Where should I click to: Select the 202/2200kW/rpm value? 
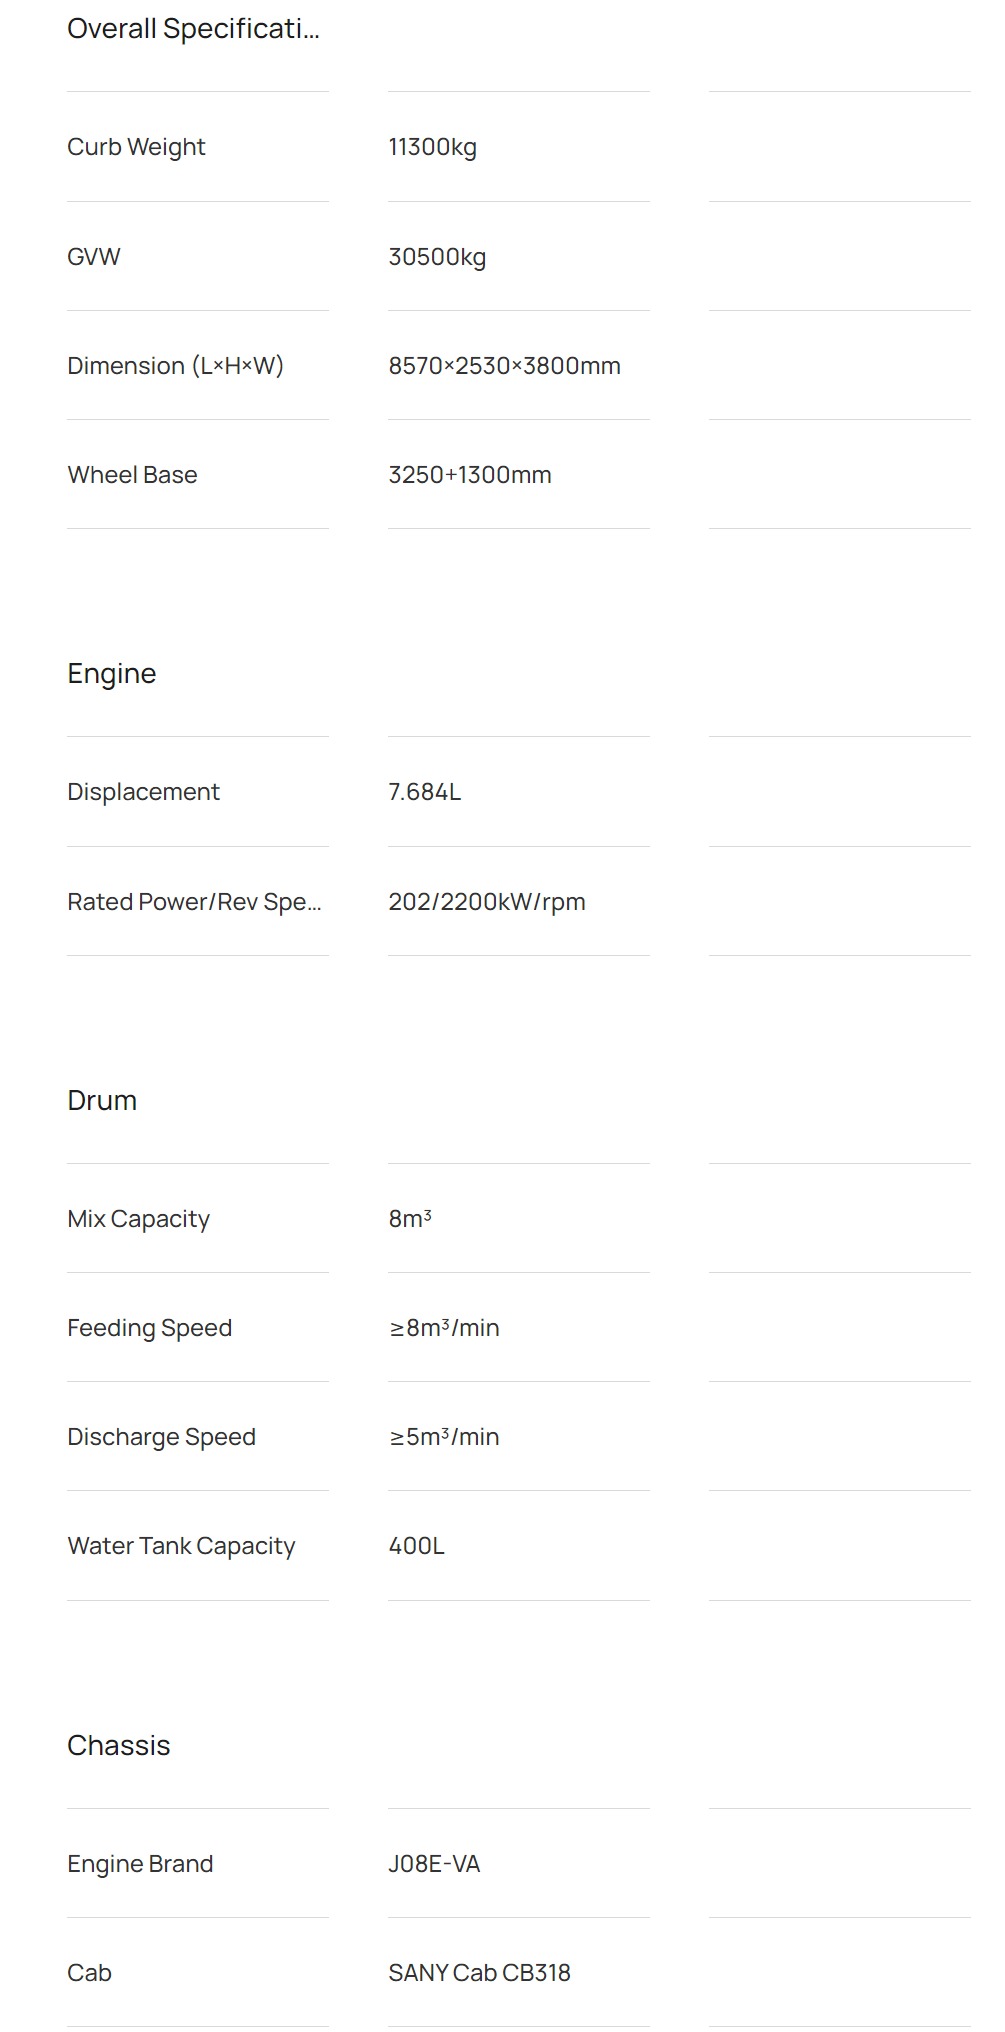click(487, 902)
